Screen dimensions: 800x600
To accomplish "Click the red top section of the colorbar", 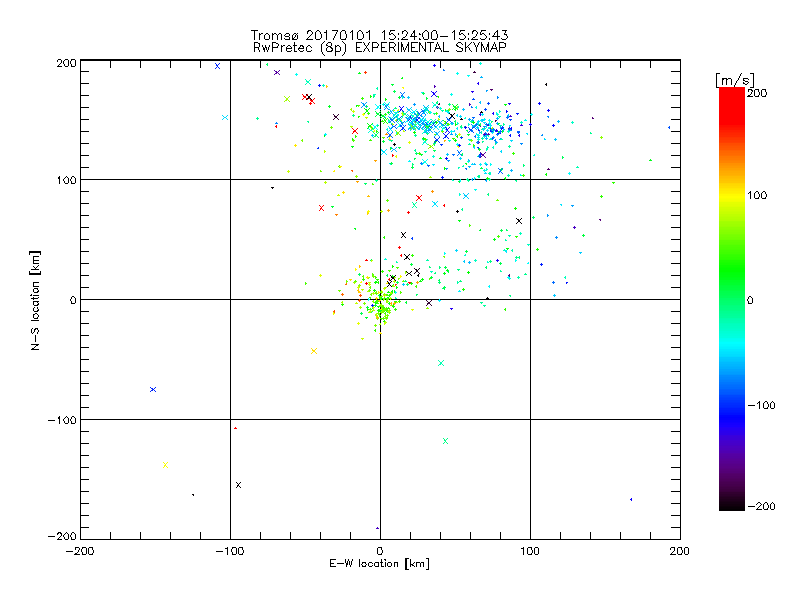I will pos(732,107).
